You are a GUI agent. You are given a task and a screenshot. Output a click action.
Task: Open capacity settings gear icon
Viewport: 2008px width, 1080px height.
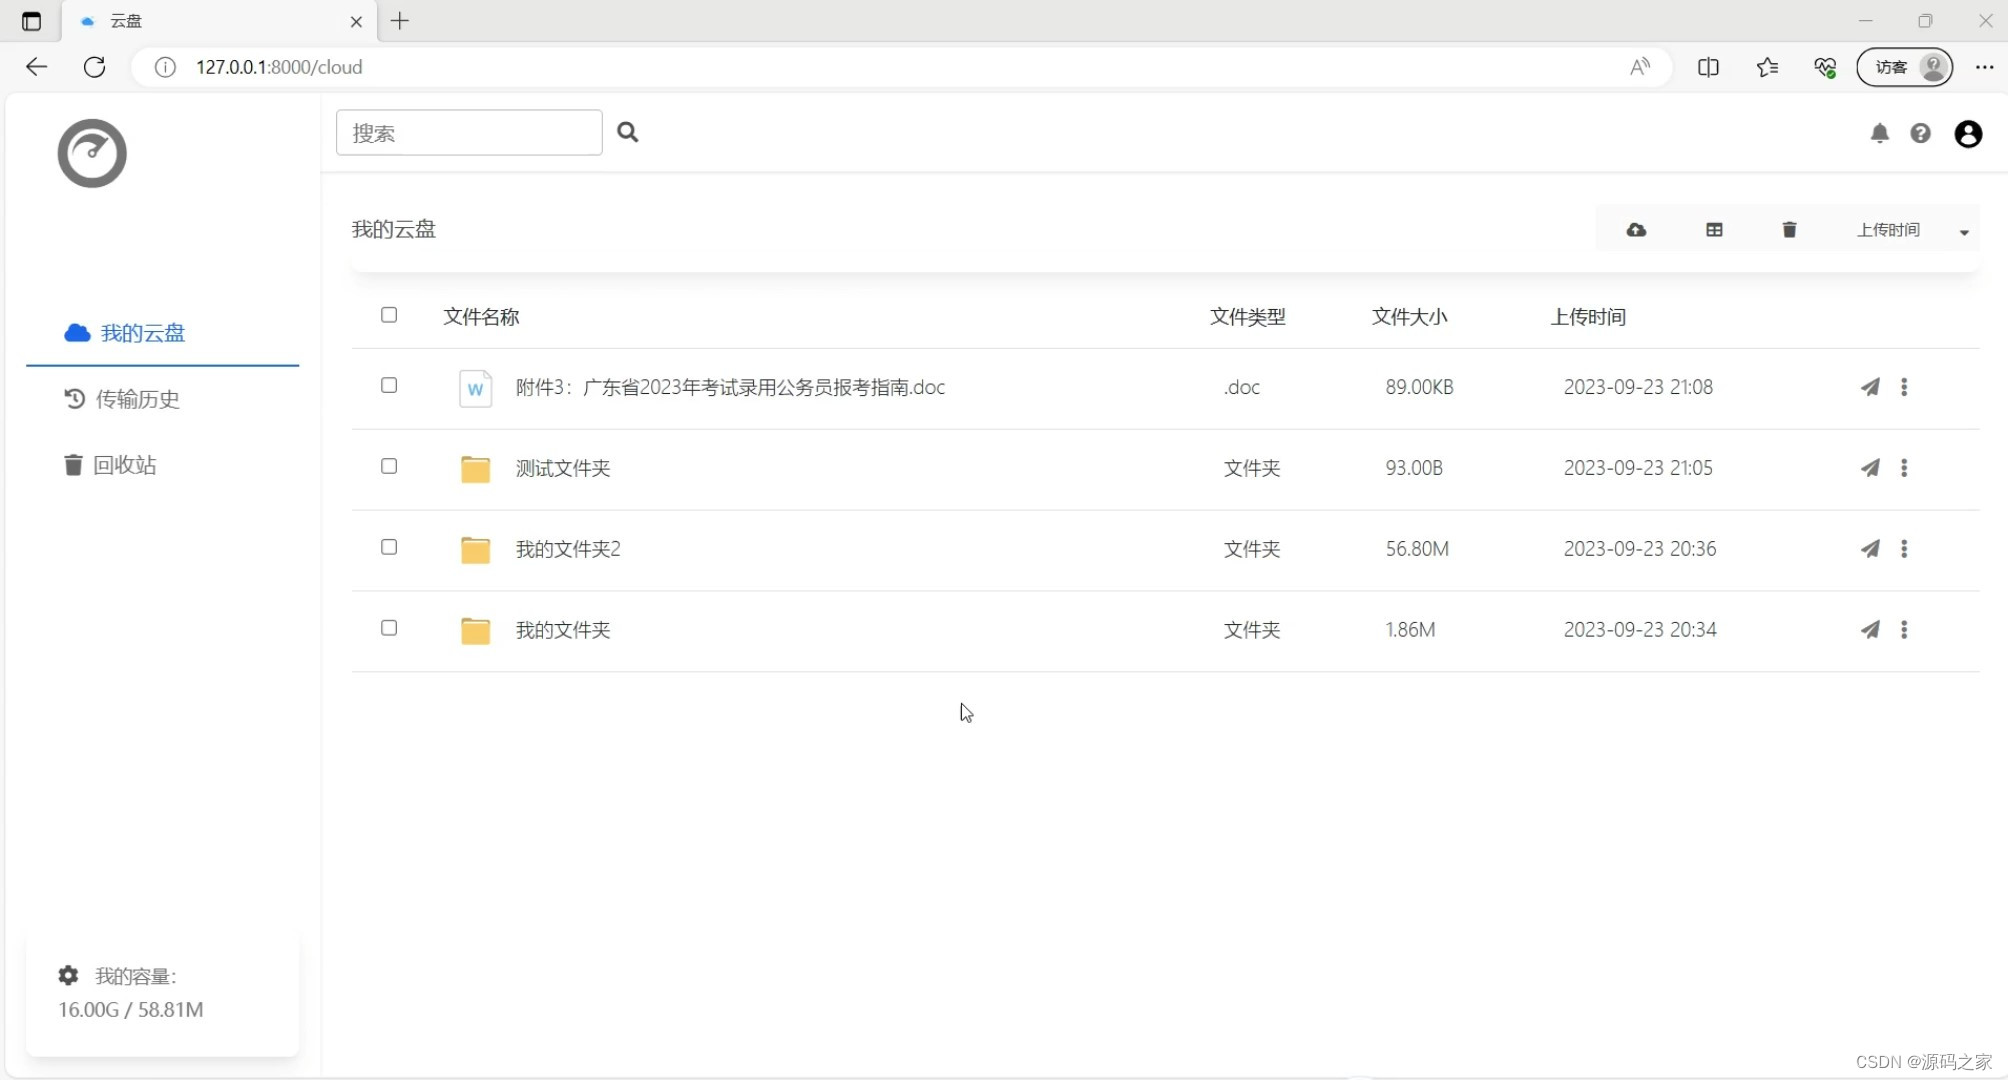tap(68, 975)
